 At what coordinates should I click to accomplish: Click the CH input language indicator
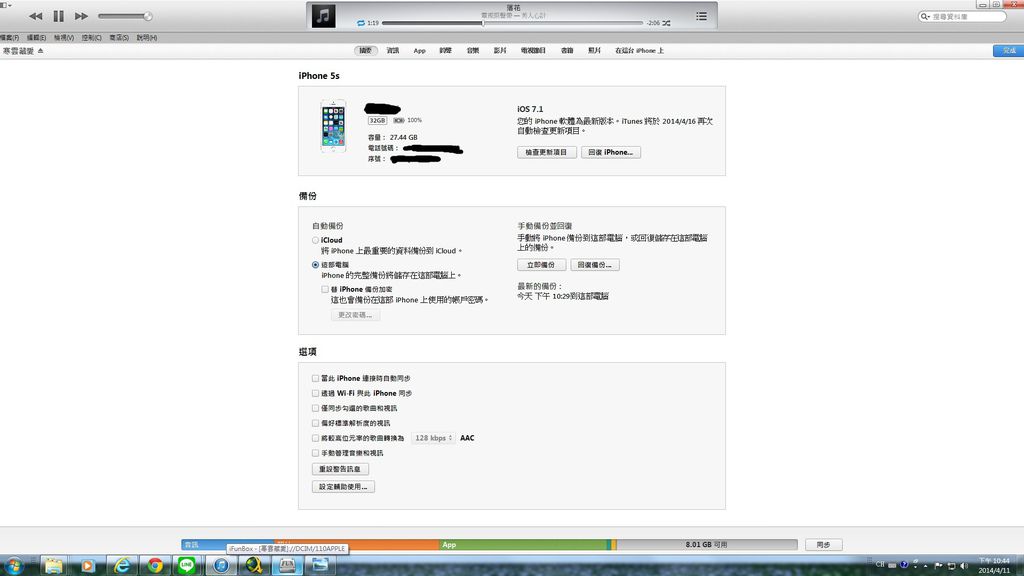pyautogui.click(x=880, y=564)
